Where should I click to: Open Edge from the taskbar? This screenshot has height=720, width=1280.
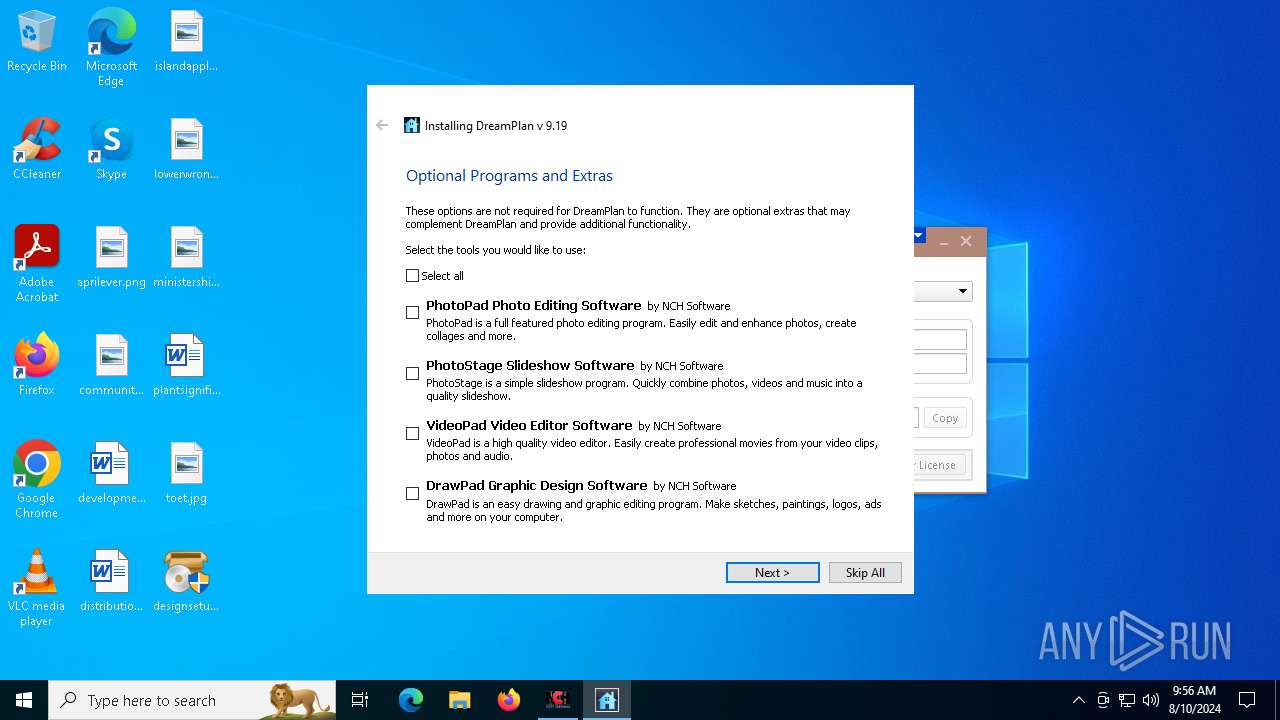pyautogui.click(x=411, y=700)
